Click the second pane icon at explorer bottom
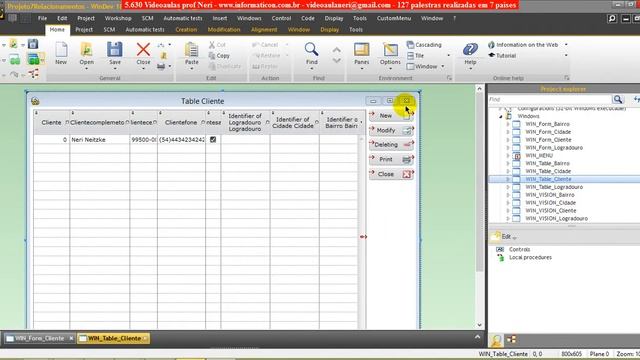 click(511, 340)
